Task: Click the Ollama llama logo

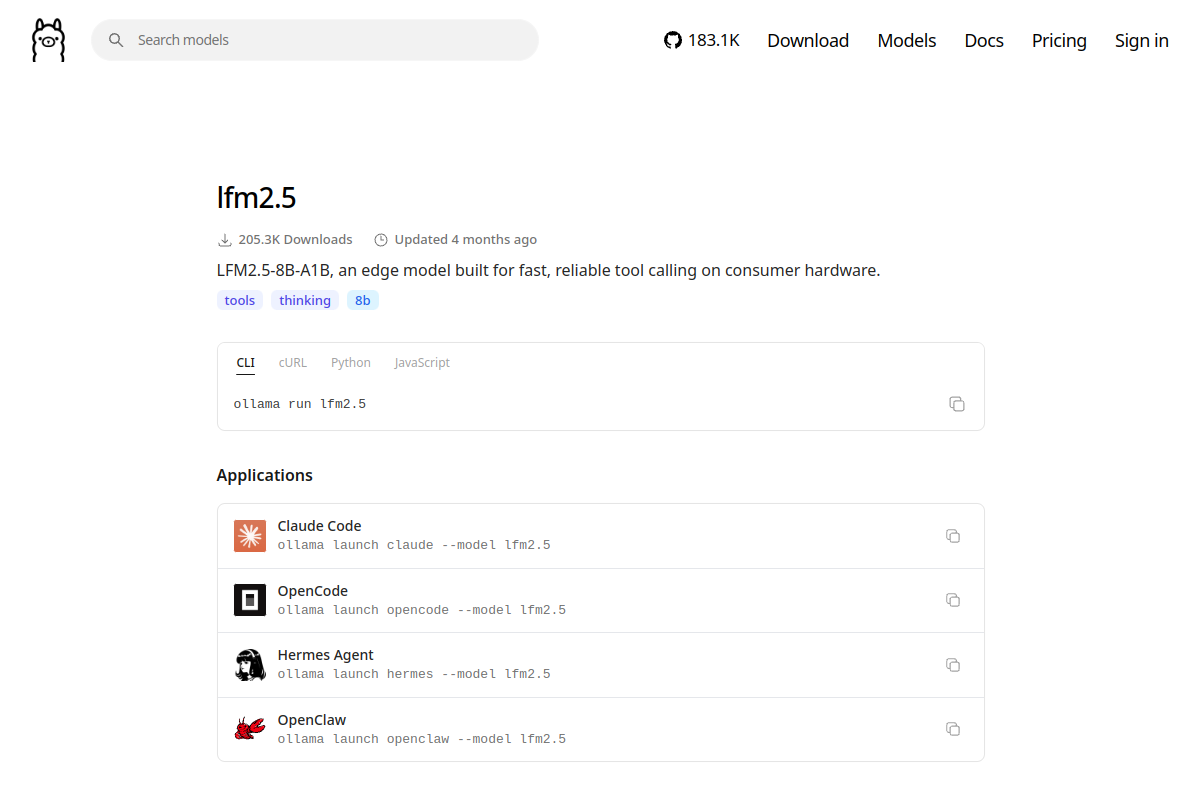Action: [x=48, y=40]
